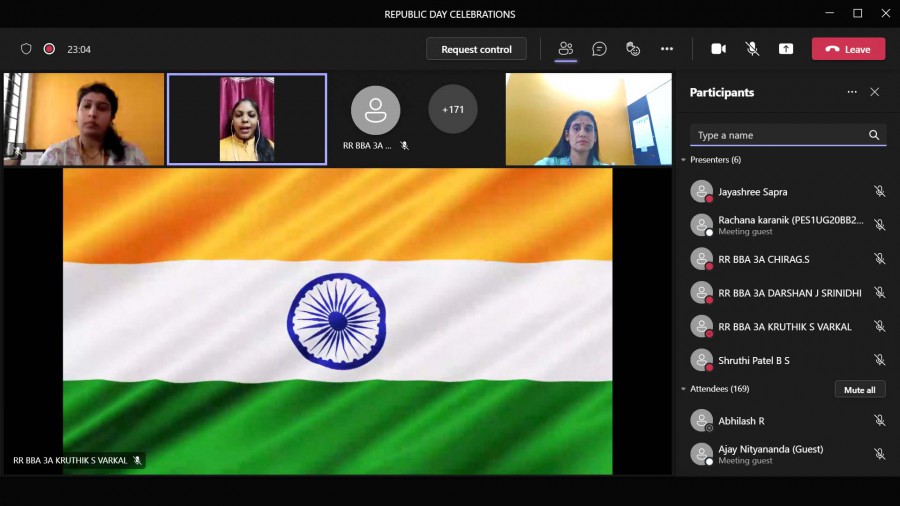Unmute your microphone in the toolbar

coord(752,49)
